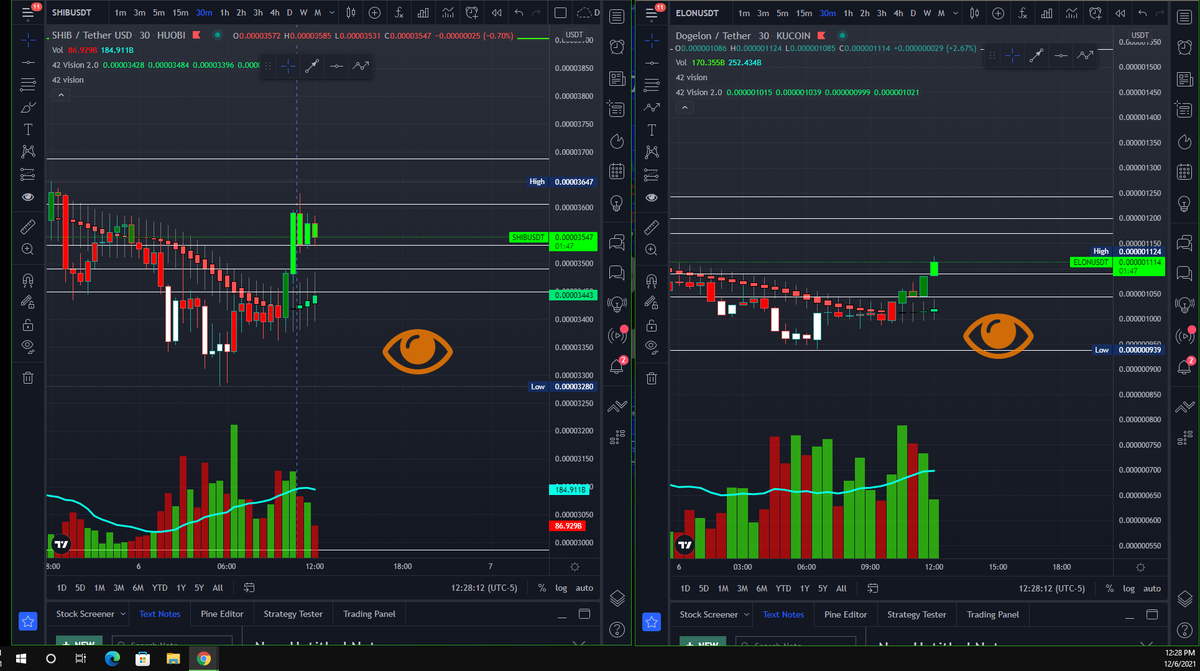Expand more timeframes dropdown in SHIBUSDT toolbar
Viewport: 1200px width, 671px height.
[x=331, y=13]
